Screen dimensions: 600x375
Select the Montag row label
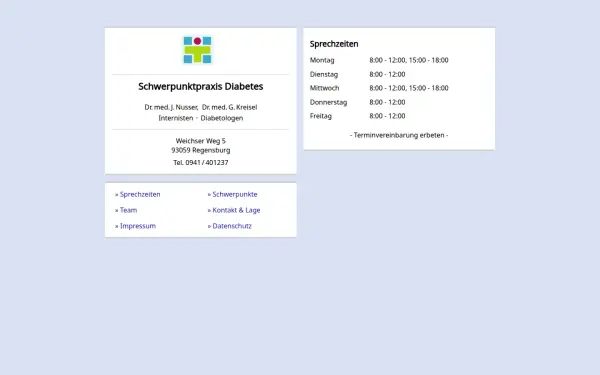pyautogui.click(x=322, y=60)
